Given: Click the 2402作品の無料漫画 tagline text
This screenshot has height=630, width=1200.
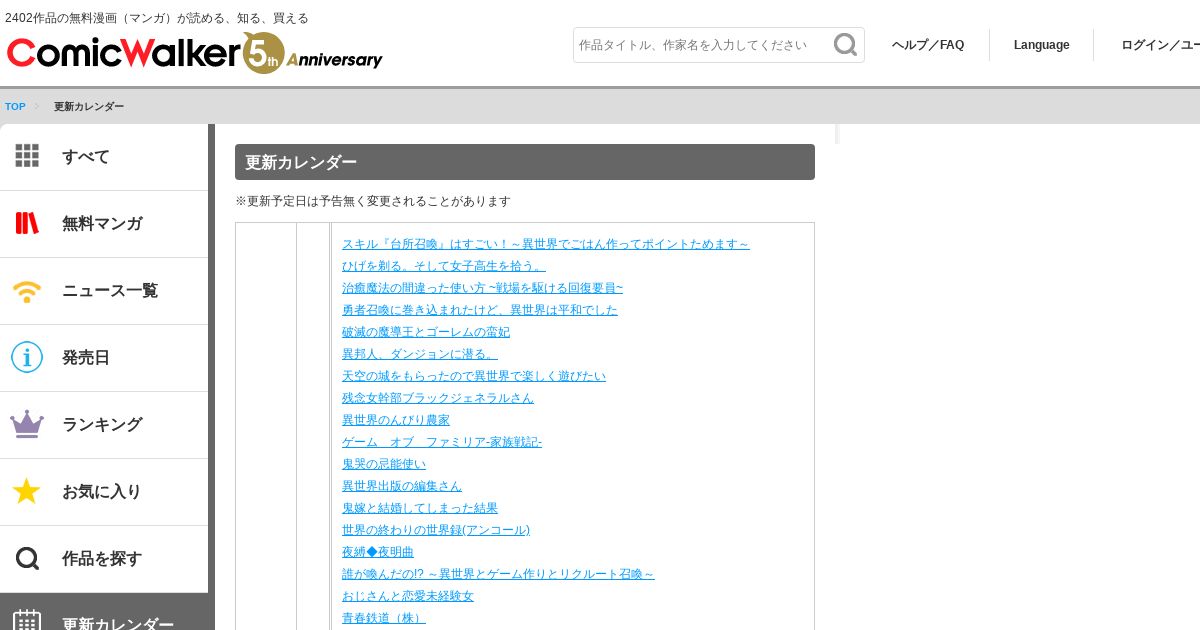Looking at the screenshot, I should click(x=157, y=18).
